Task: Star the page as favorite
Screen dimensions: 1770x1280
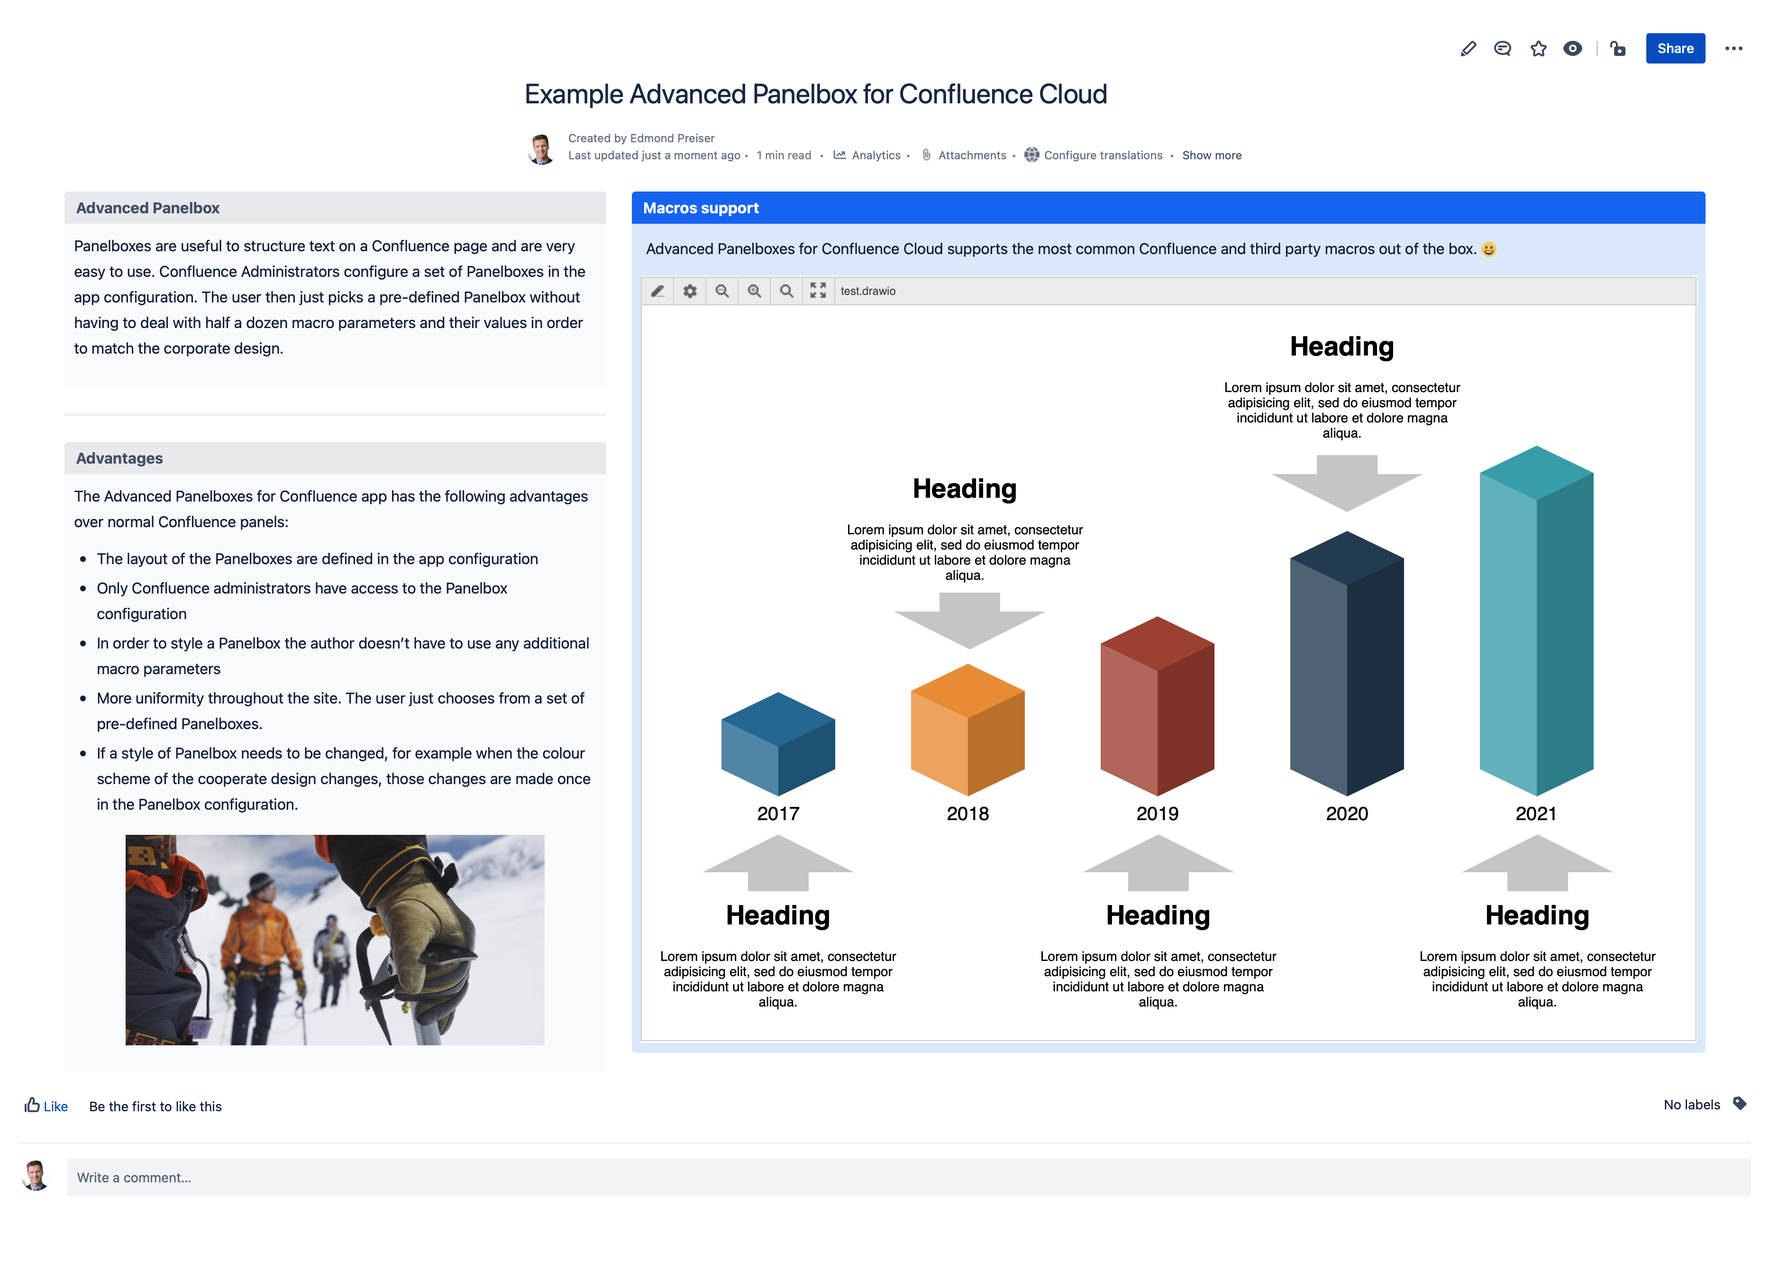Action: coord(1537,48)
